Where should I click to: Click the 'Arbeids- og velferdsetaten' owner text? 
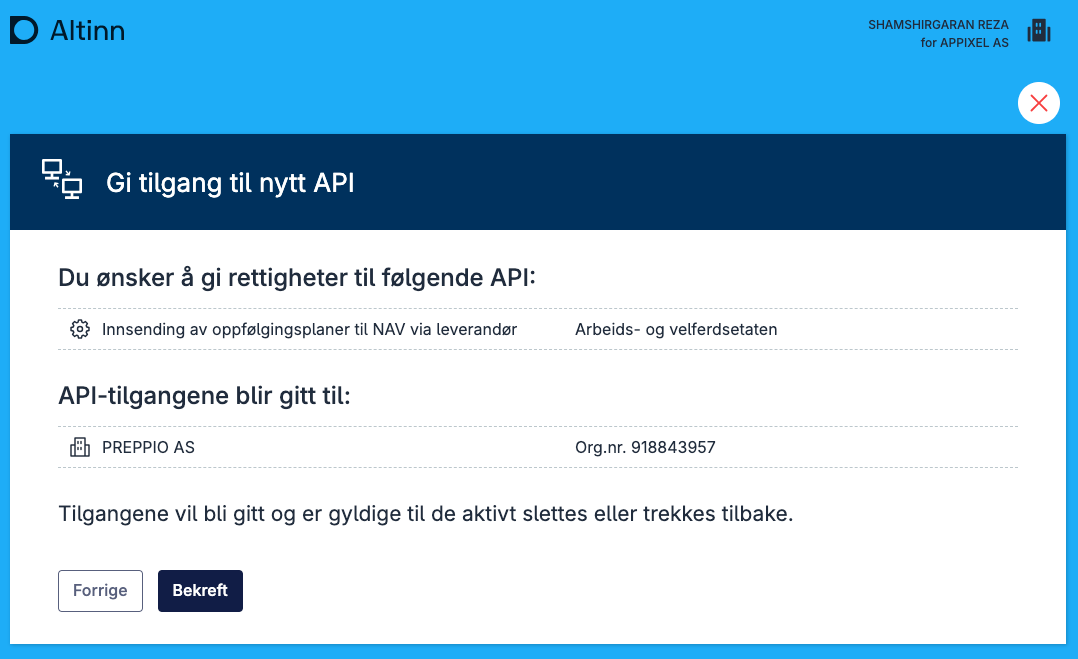point(676,329)
